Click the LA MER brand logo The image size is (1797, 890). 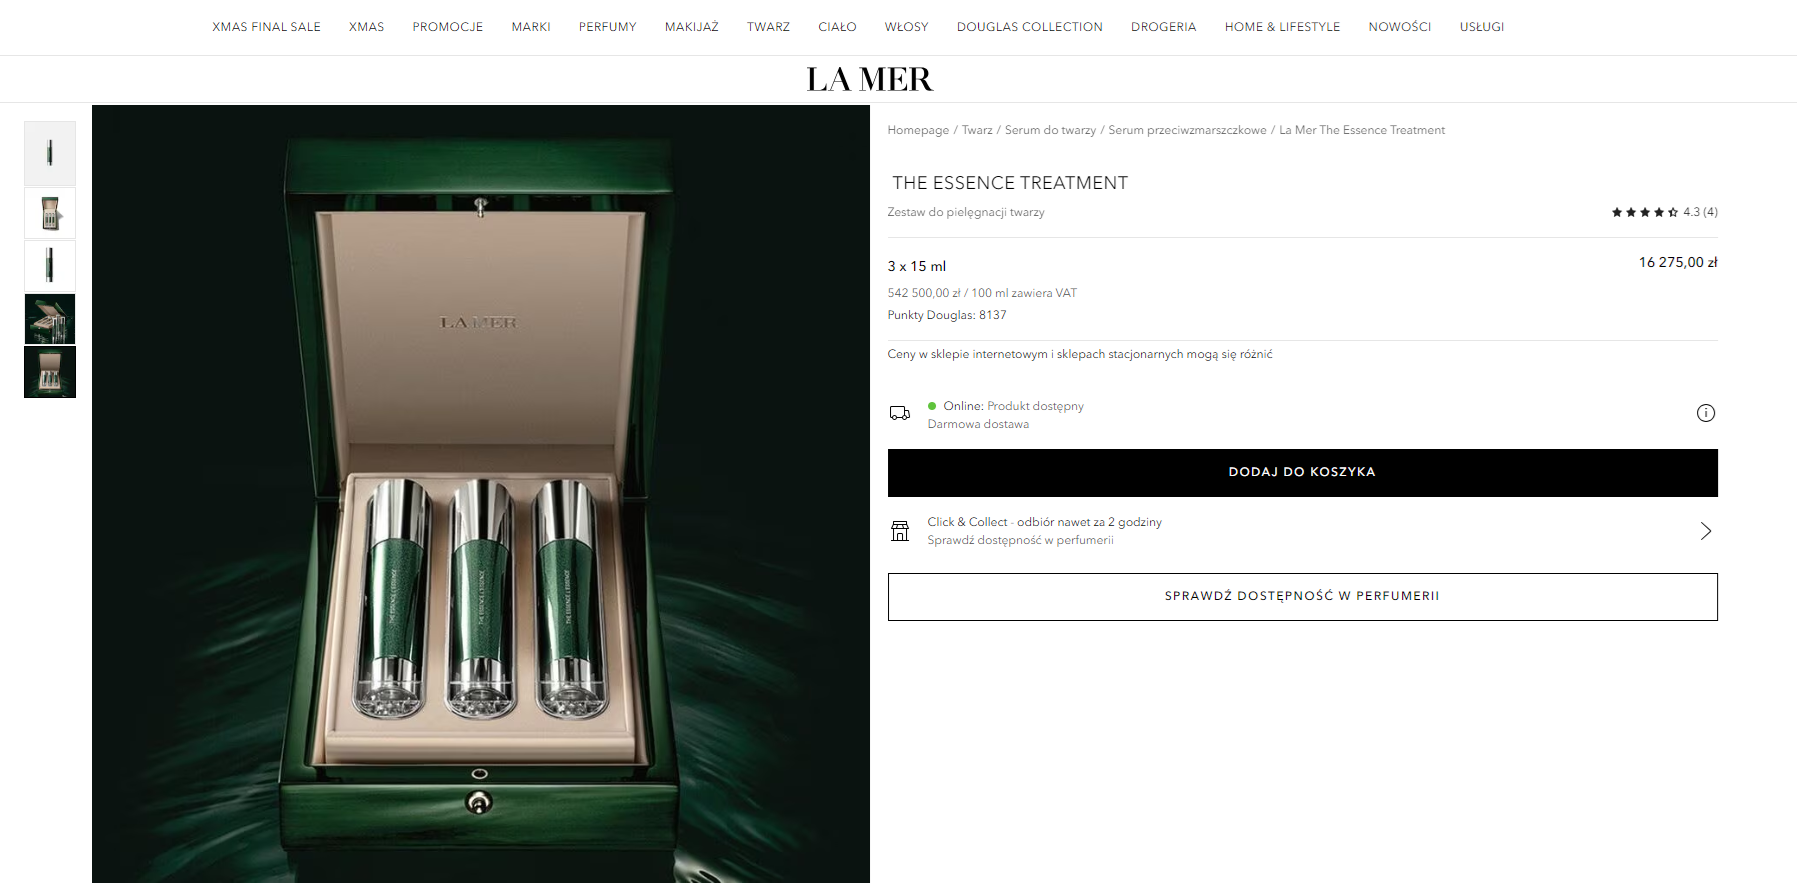pos(870,79)
